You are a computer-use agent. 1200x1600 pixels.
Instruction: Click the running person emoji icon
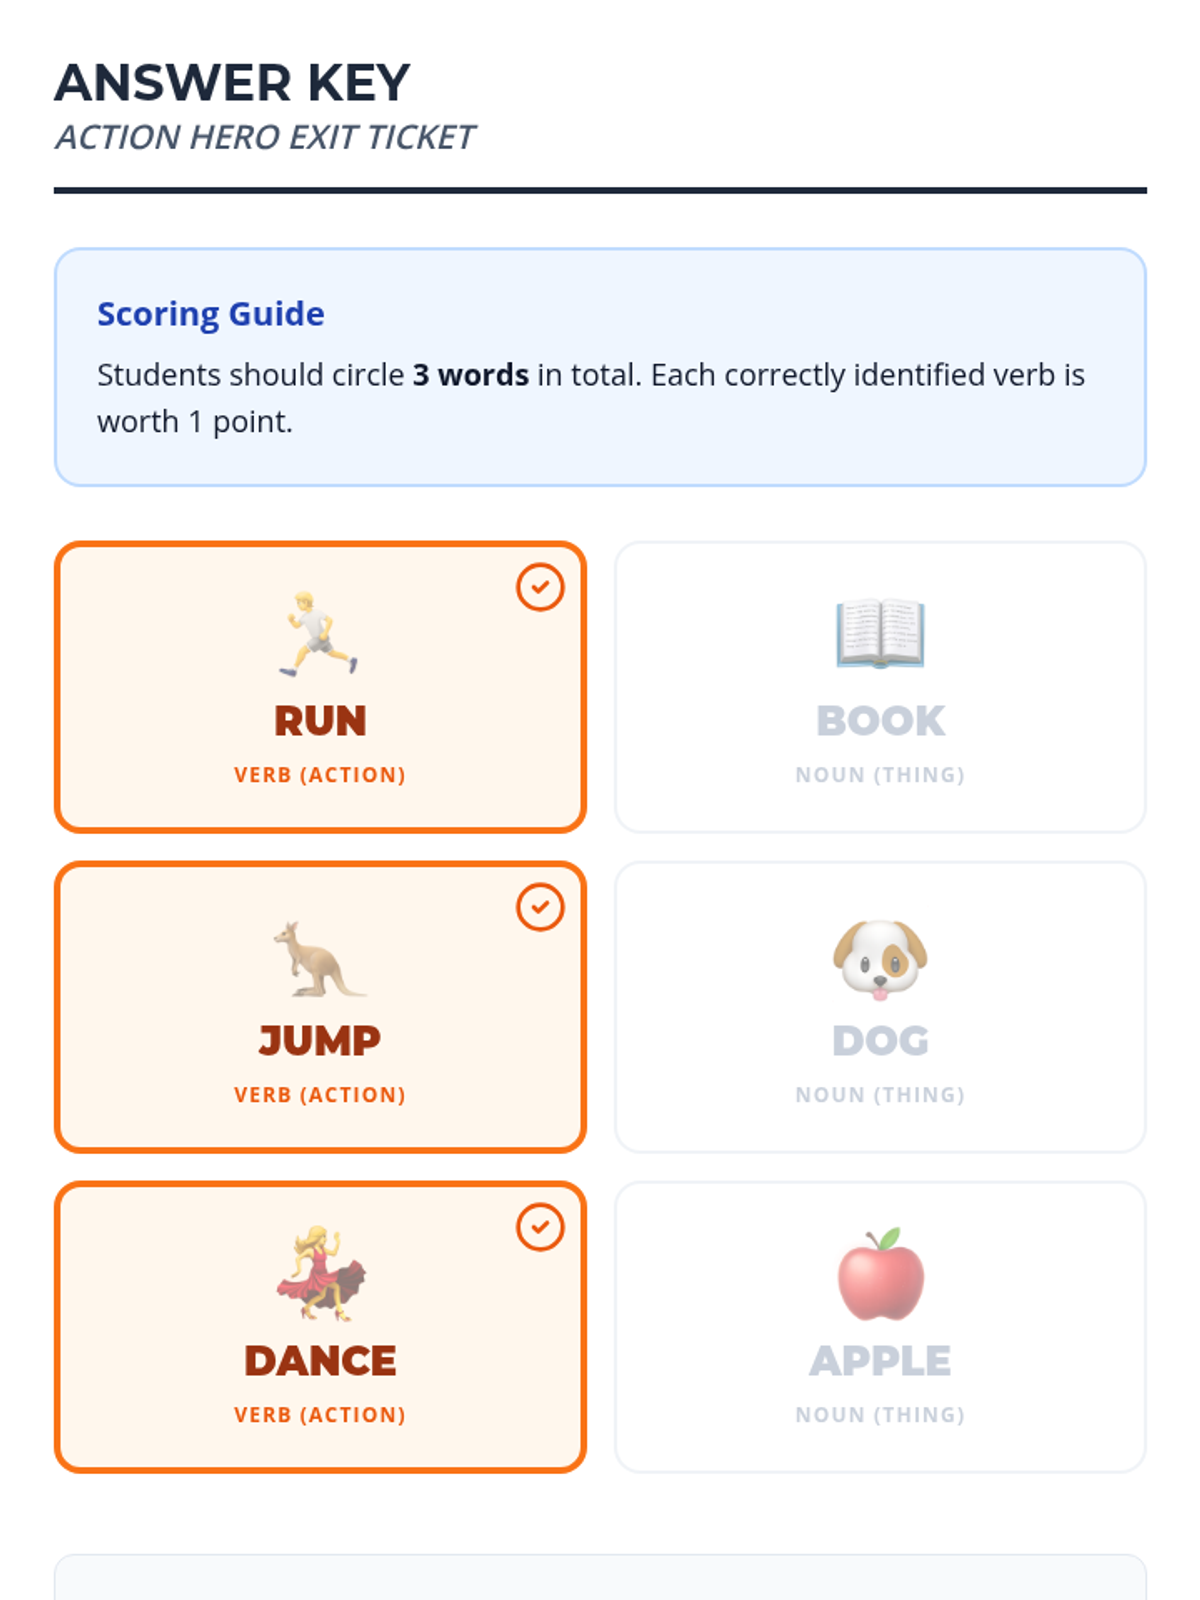point(319,634)
